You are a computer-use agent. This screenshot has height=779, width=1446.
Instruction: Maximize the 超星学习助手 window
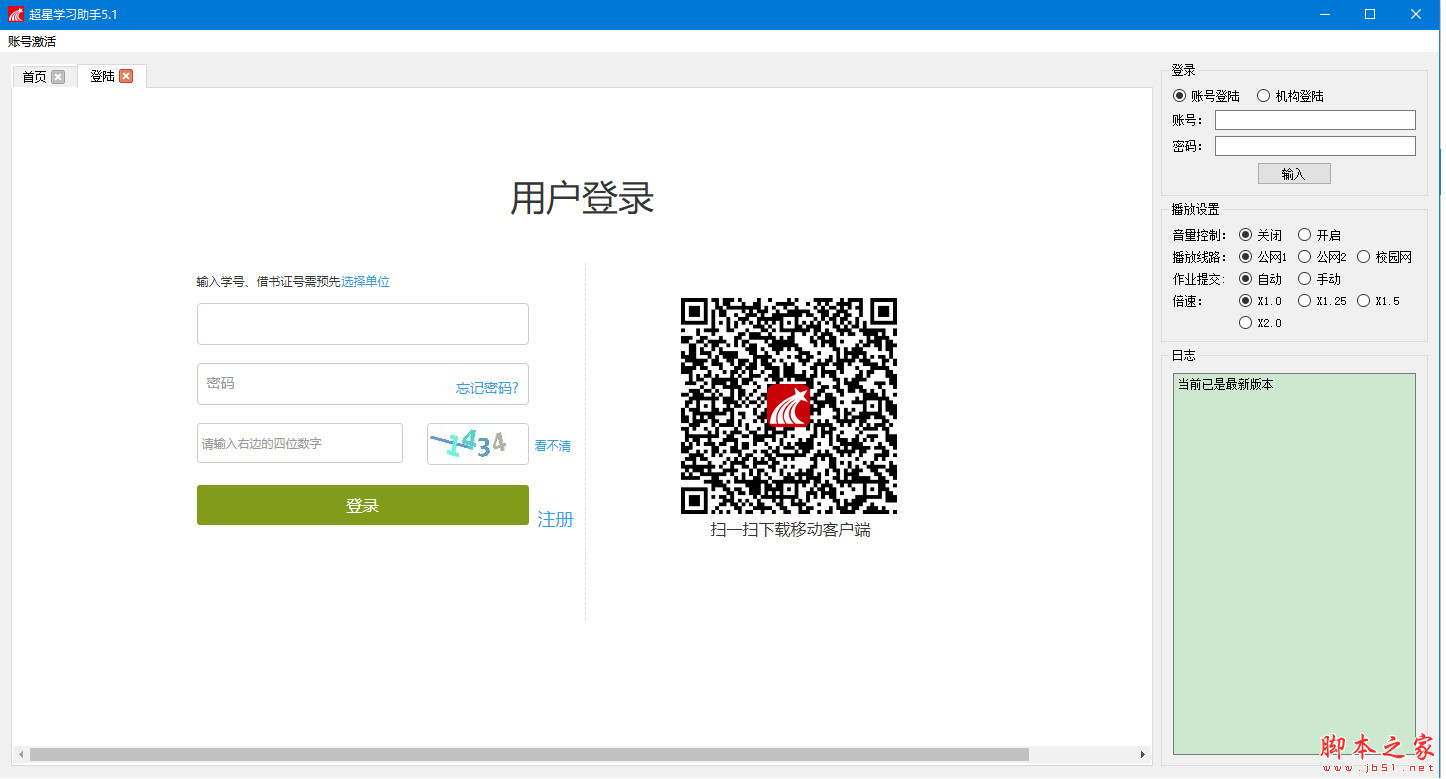pyautogui.click(x=1370, y=14)
